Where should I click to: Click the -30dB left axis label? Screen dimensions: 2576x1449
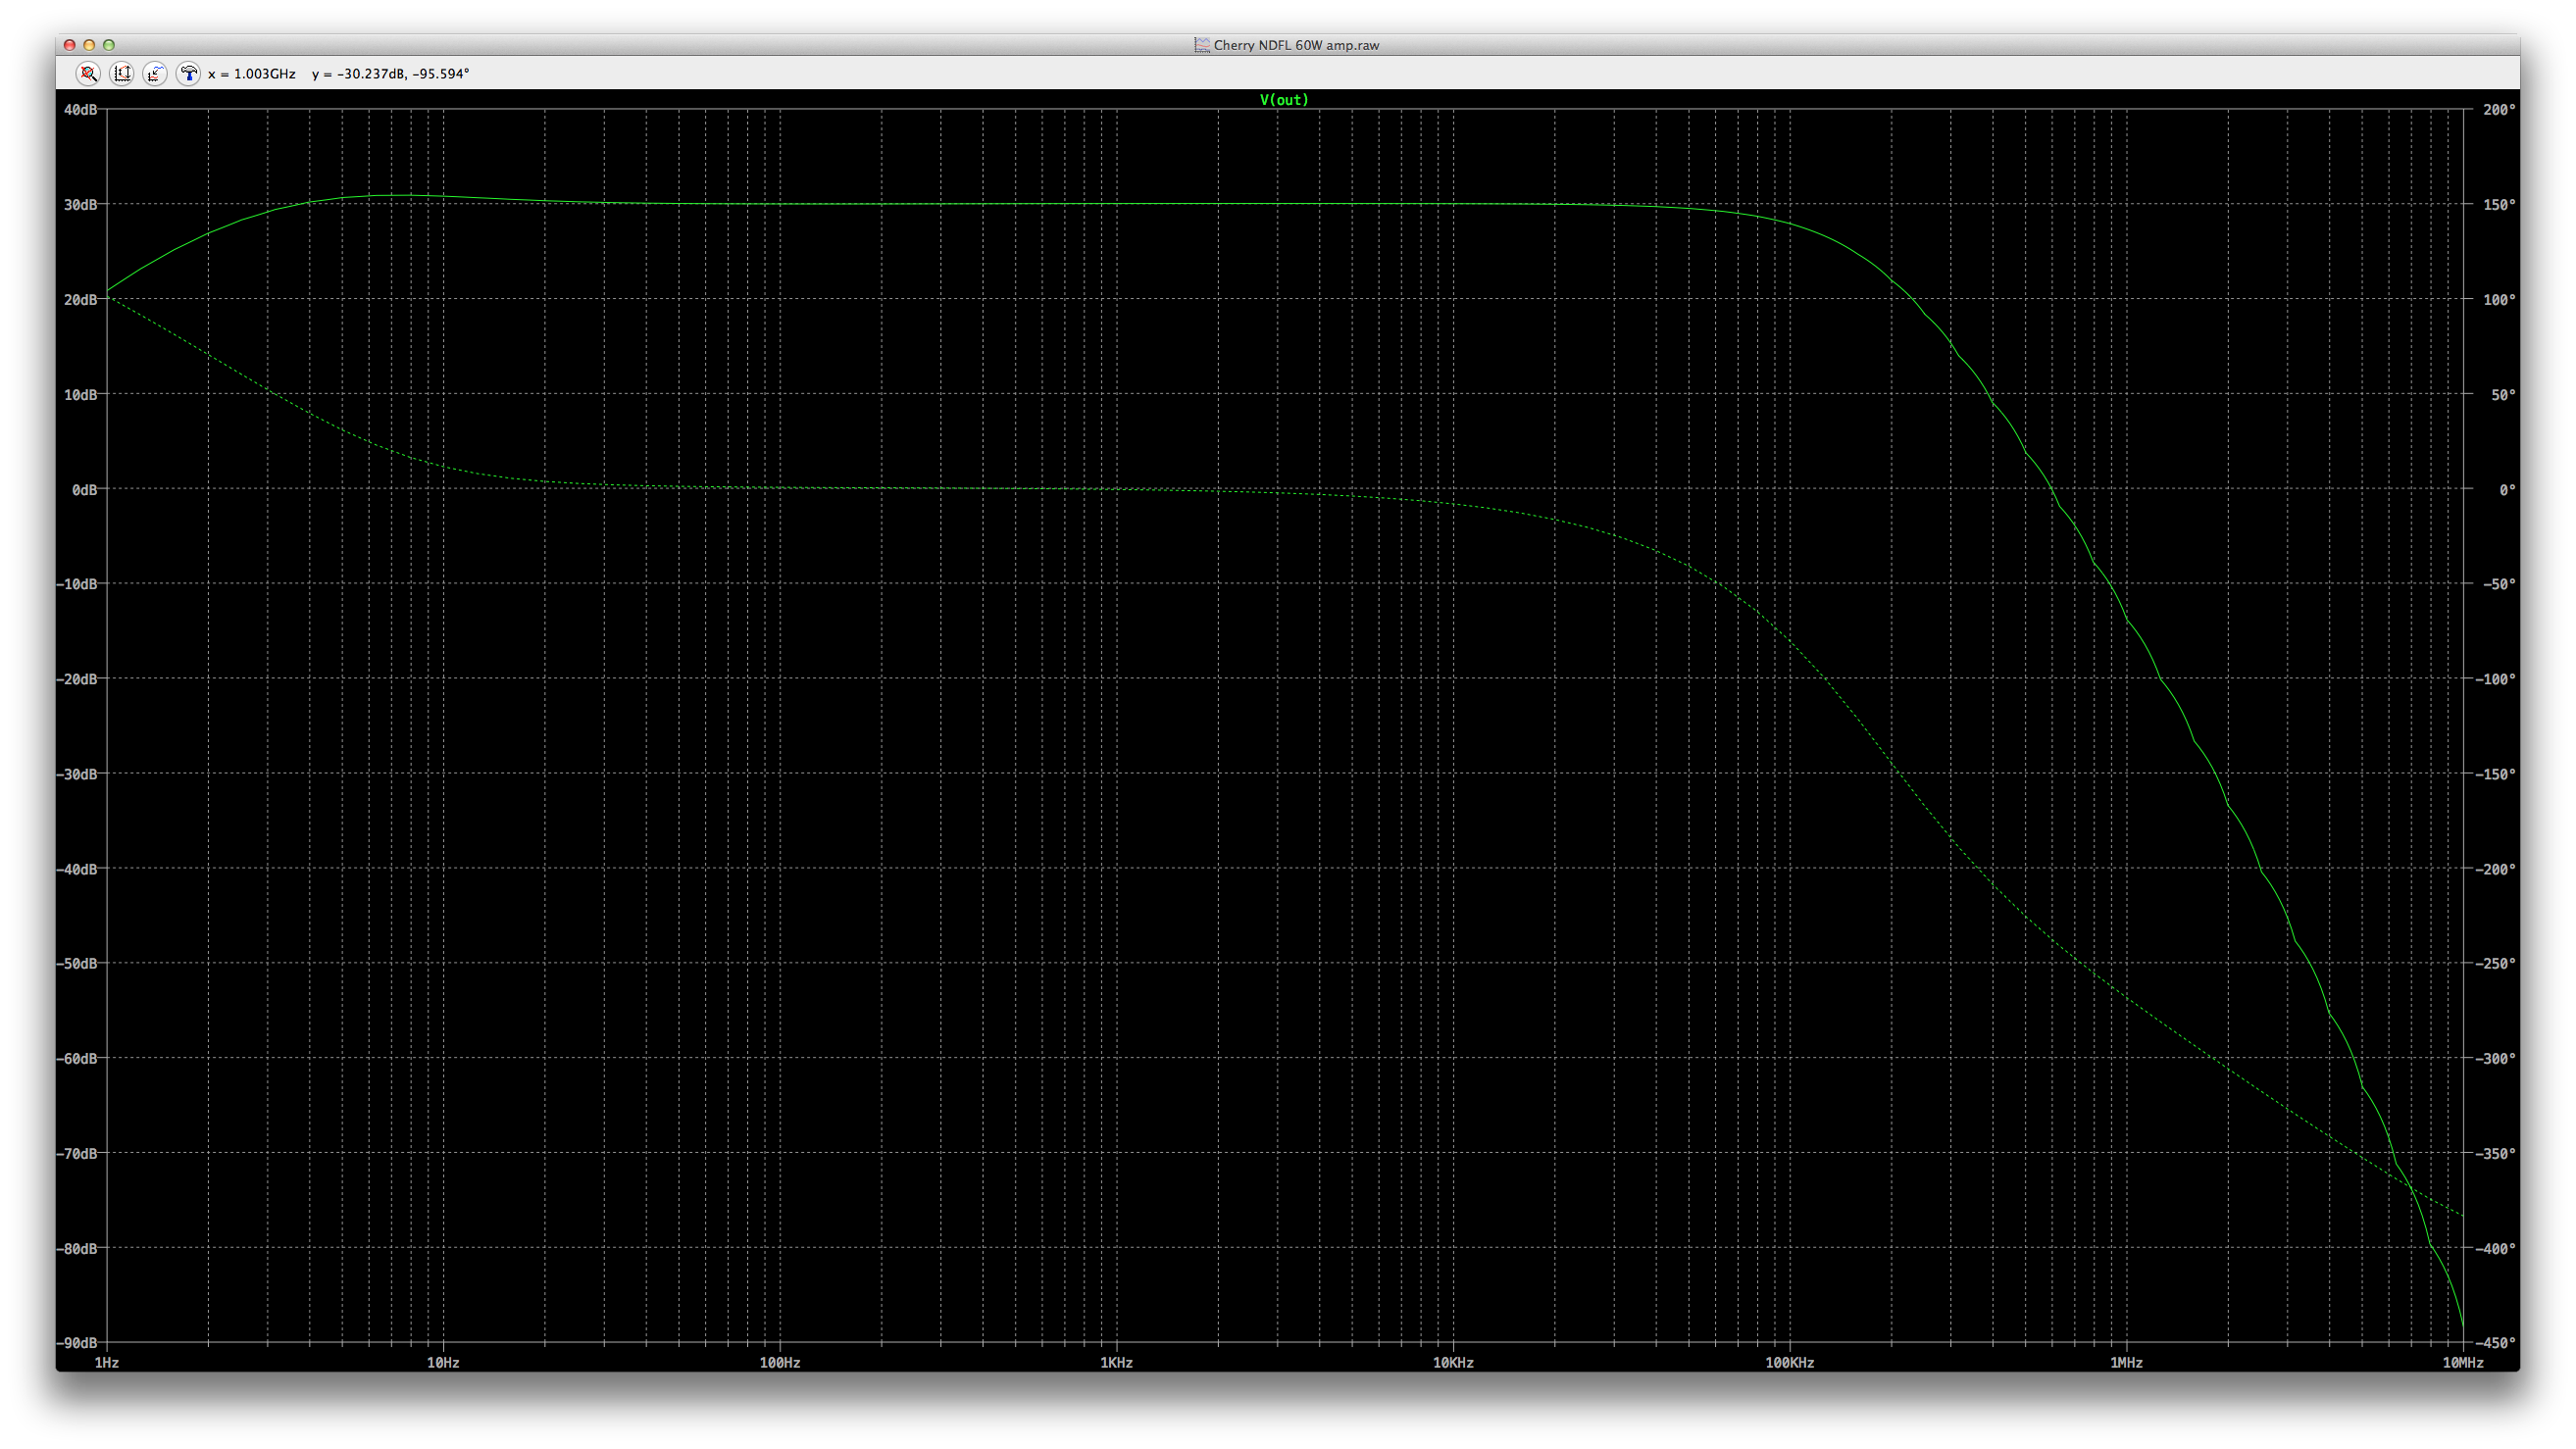pos(76,774)
